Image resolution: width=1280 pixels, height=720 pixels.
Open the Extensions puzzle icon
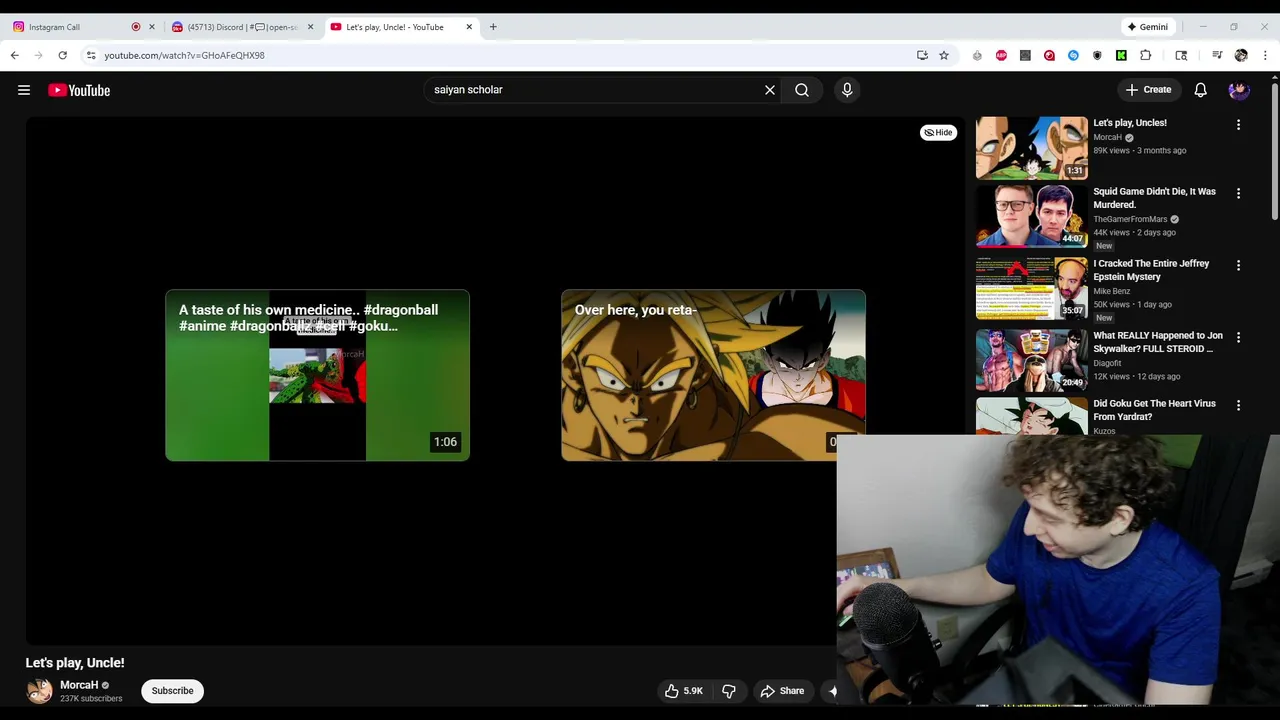point(1145,55)
